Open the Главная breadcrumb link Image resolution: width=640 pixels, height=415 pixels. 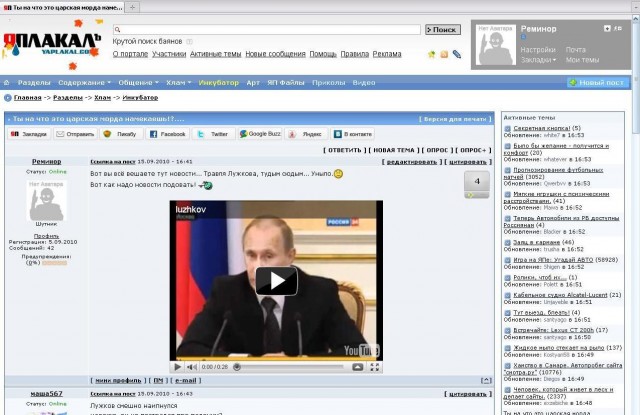(x=27, y=98)
